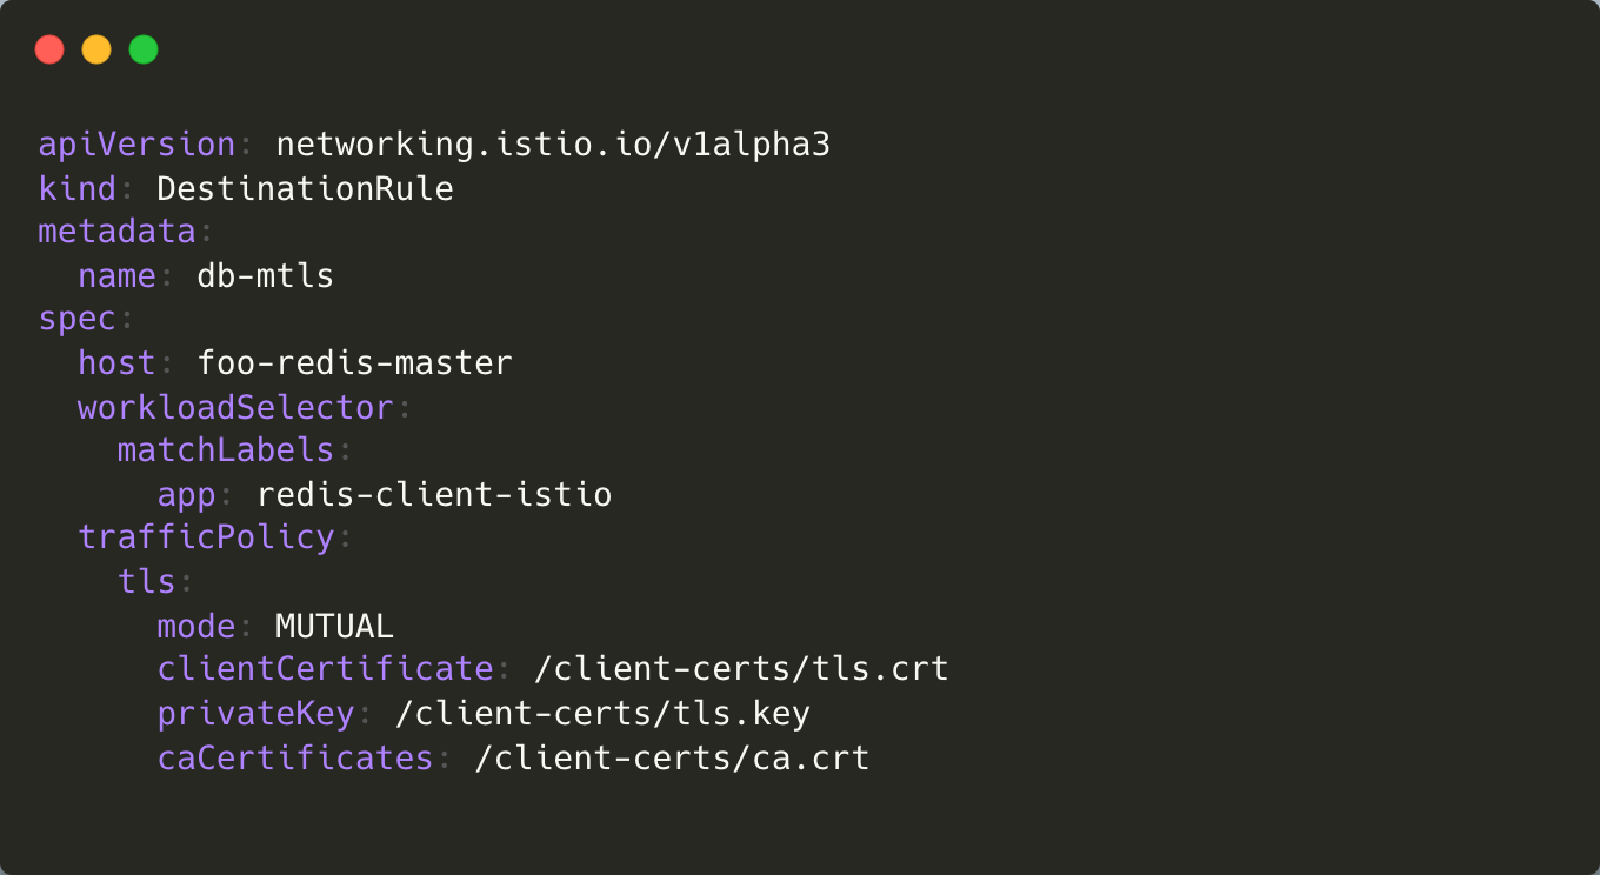
Task: Click the db-mtls name value
Action: (x=265, y=275)
